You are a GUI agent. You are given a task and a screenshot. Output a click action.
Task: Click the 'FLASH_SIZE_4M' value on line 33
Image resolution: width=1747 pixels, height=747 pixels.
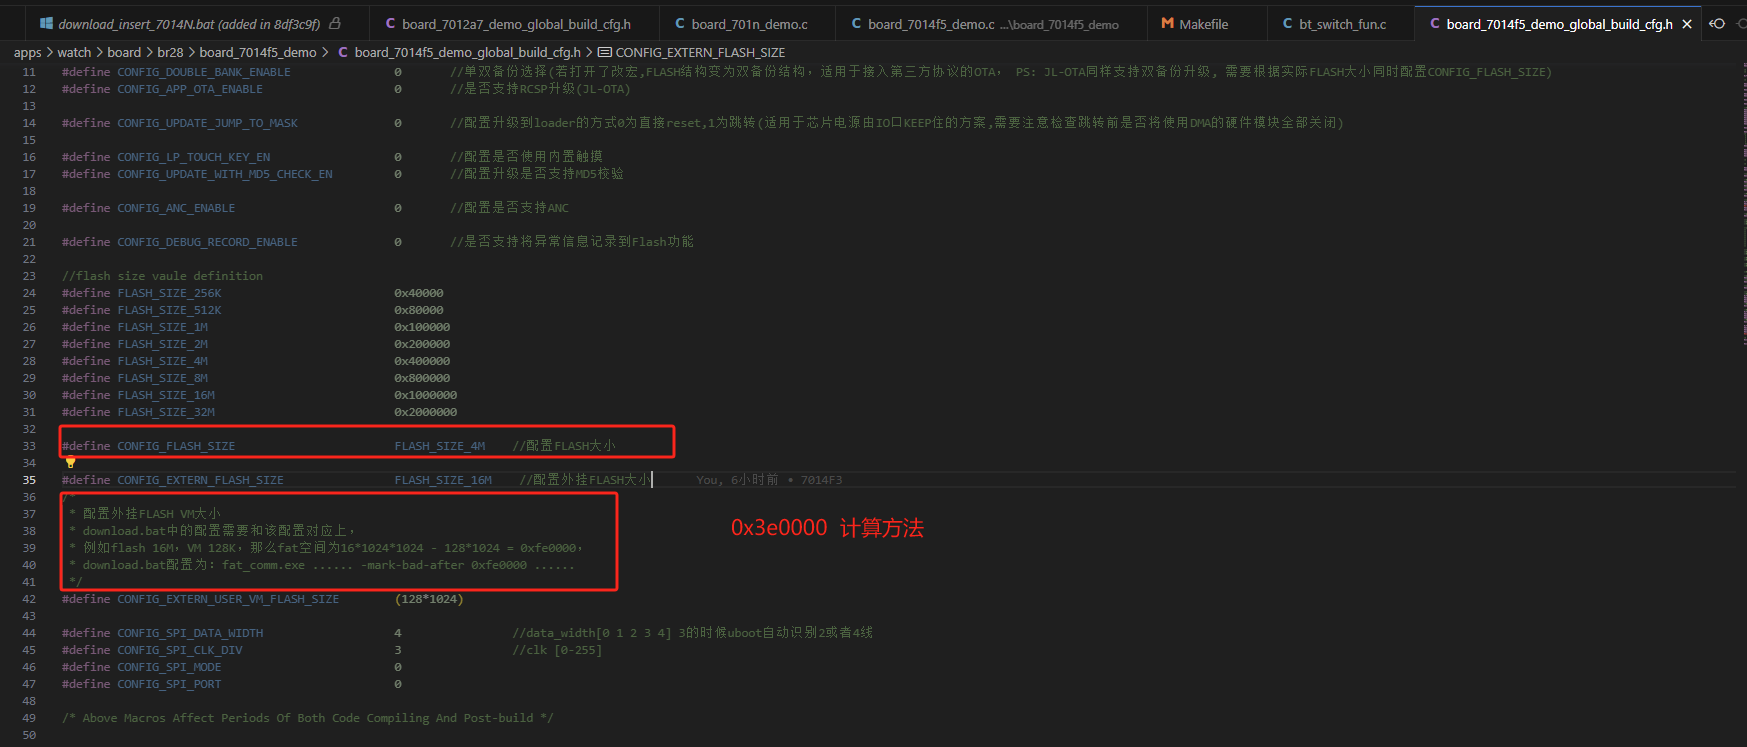tap(440, 446)
